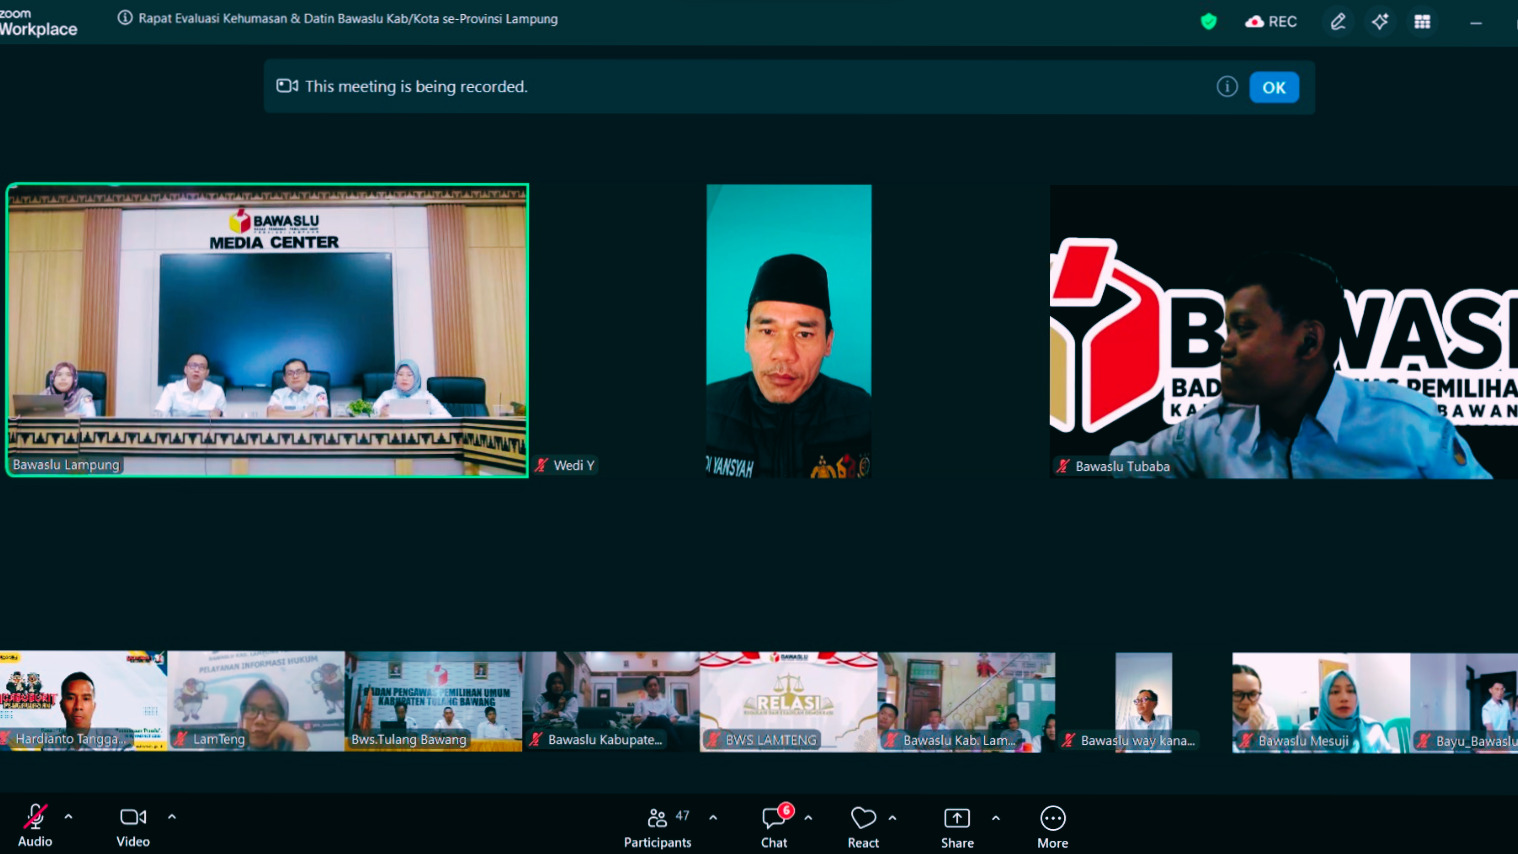Click the muted mic icon beside Wedi Y
Screen dimensions: 1518x854
(541, 465)
